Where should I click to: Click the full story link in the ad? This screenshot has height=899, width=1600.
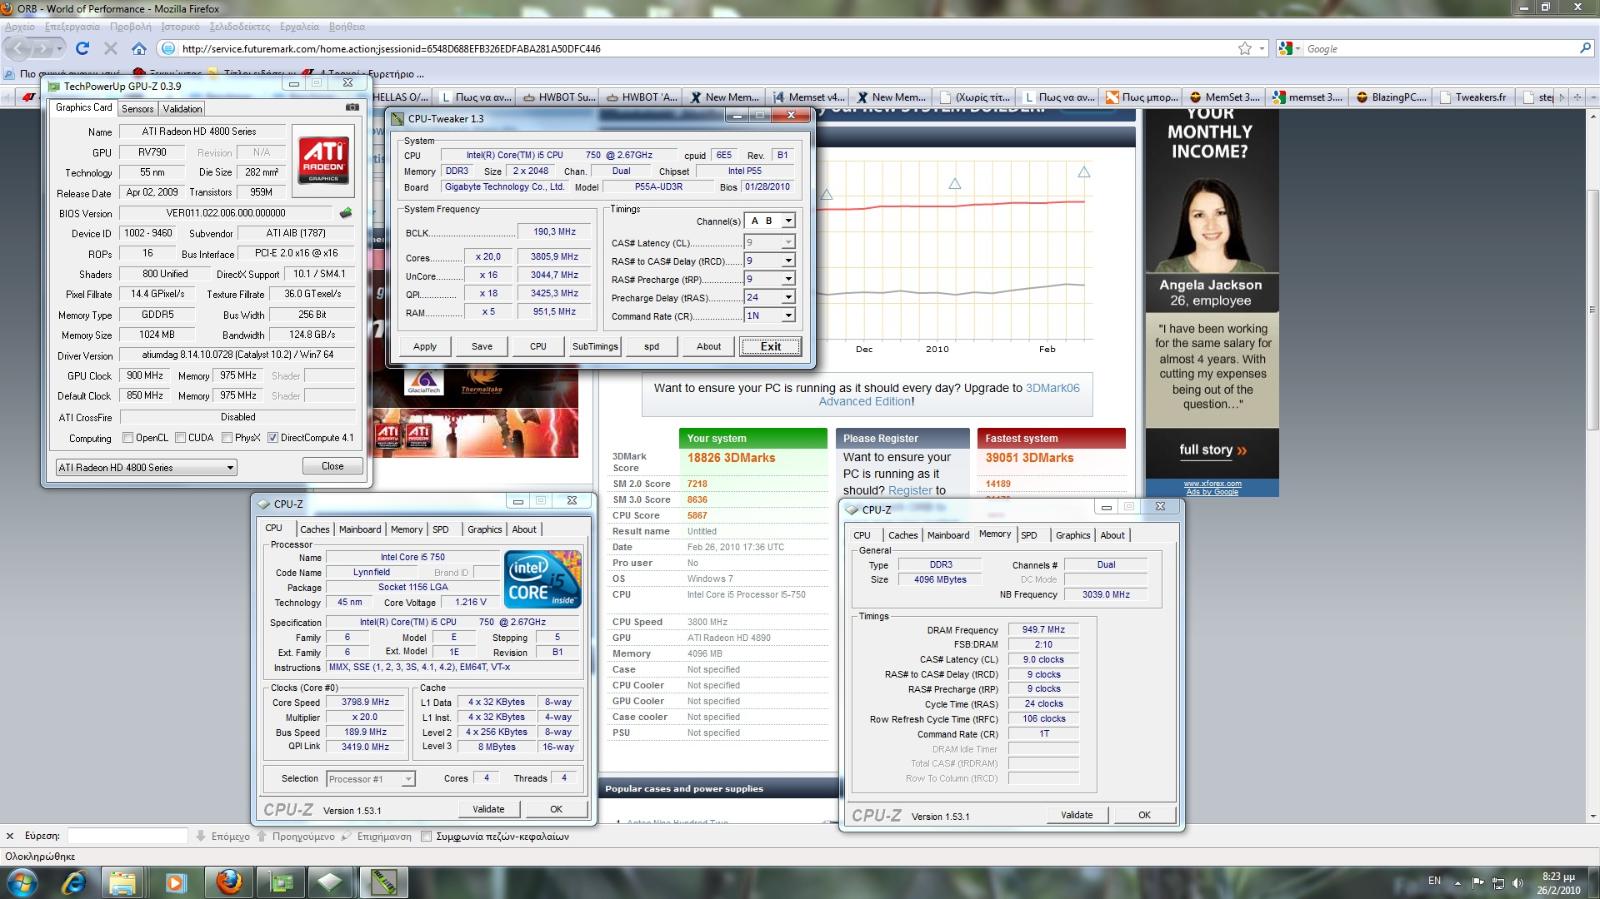click(1212, 450)
